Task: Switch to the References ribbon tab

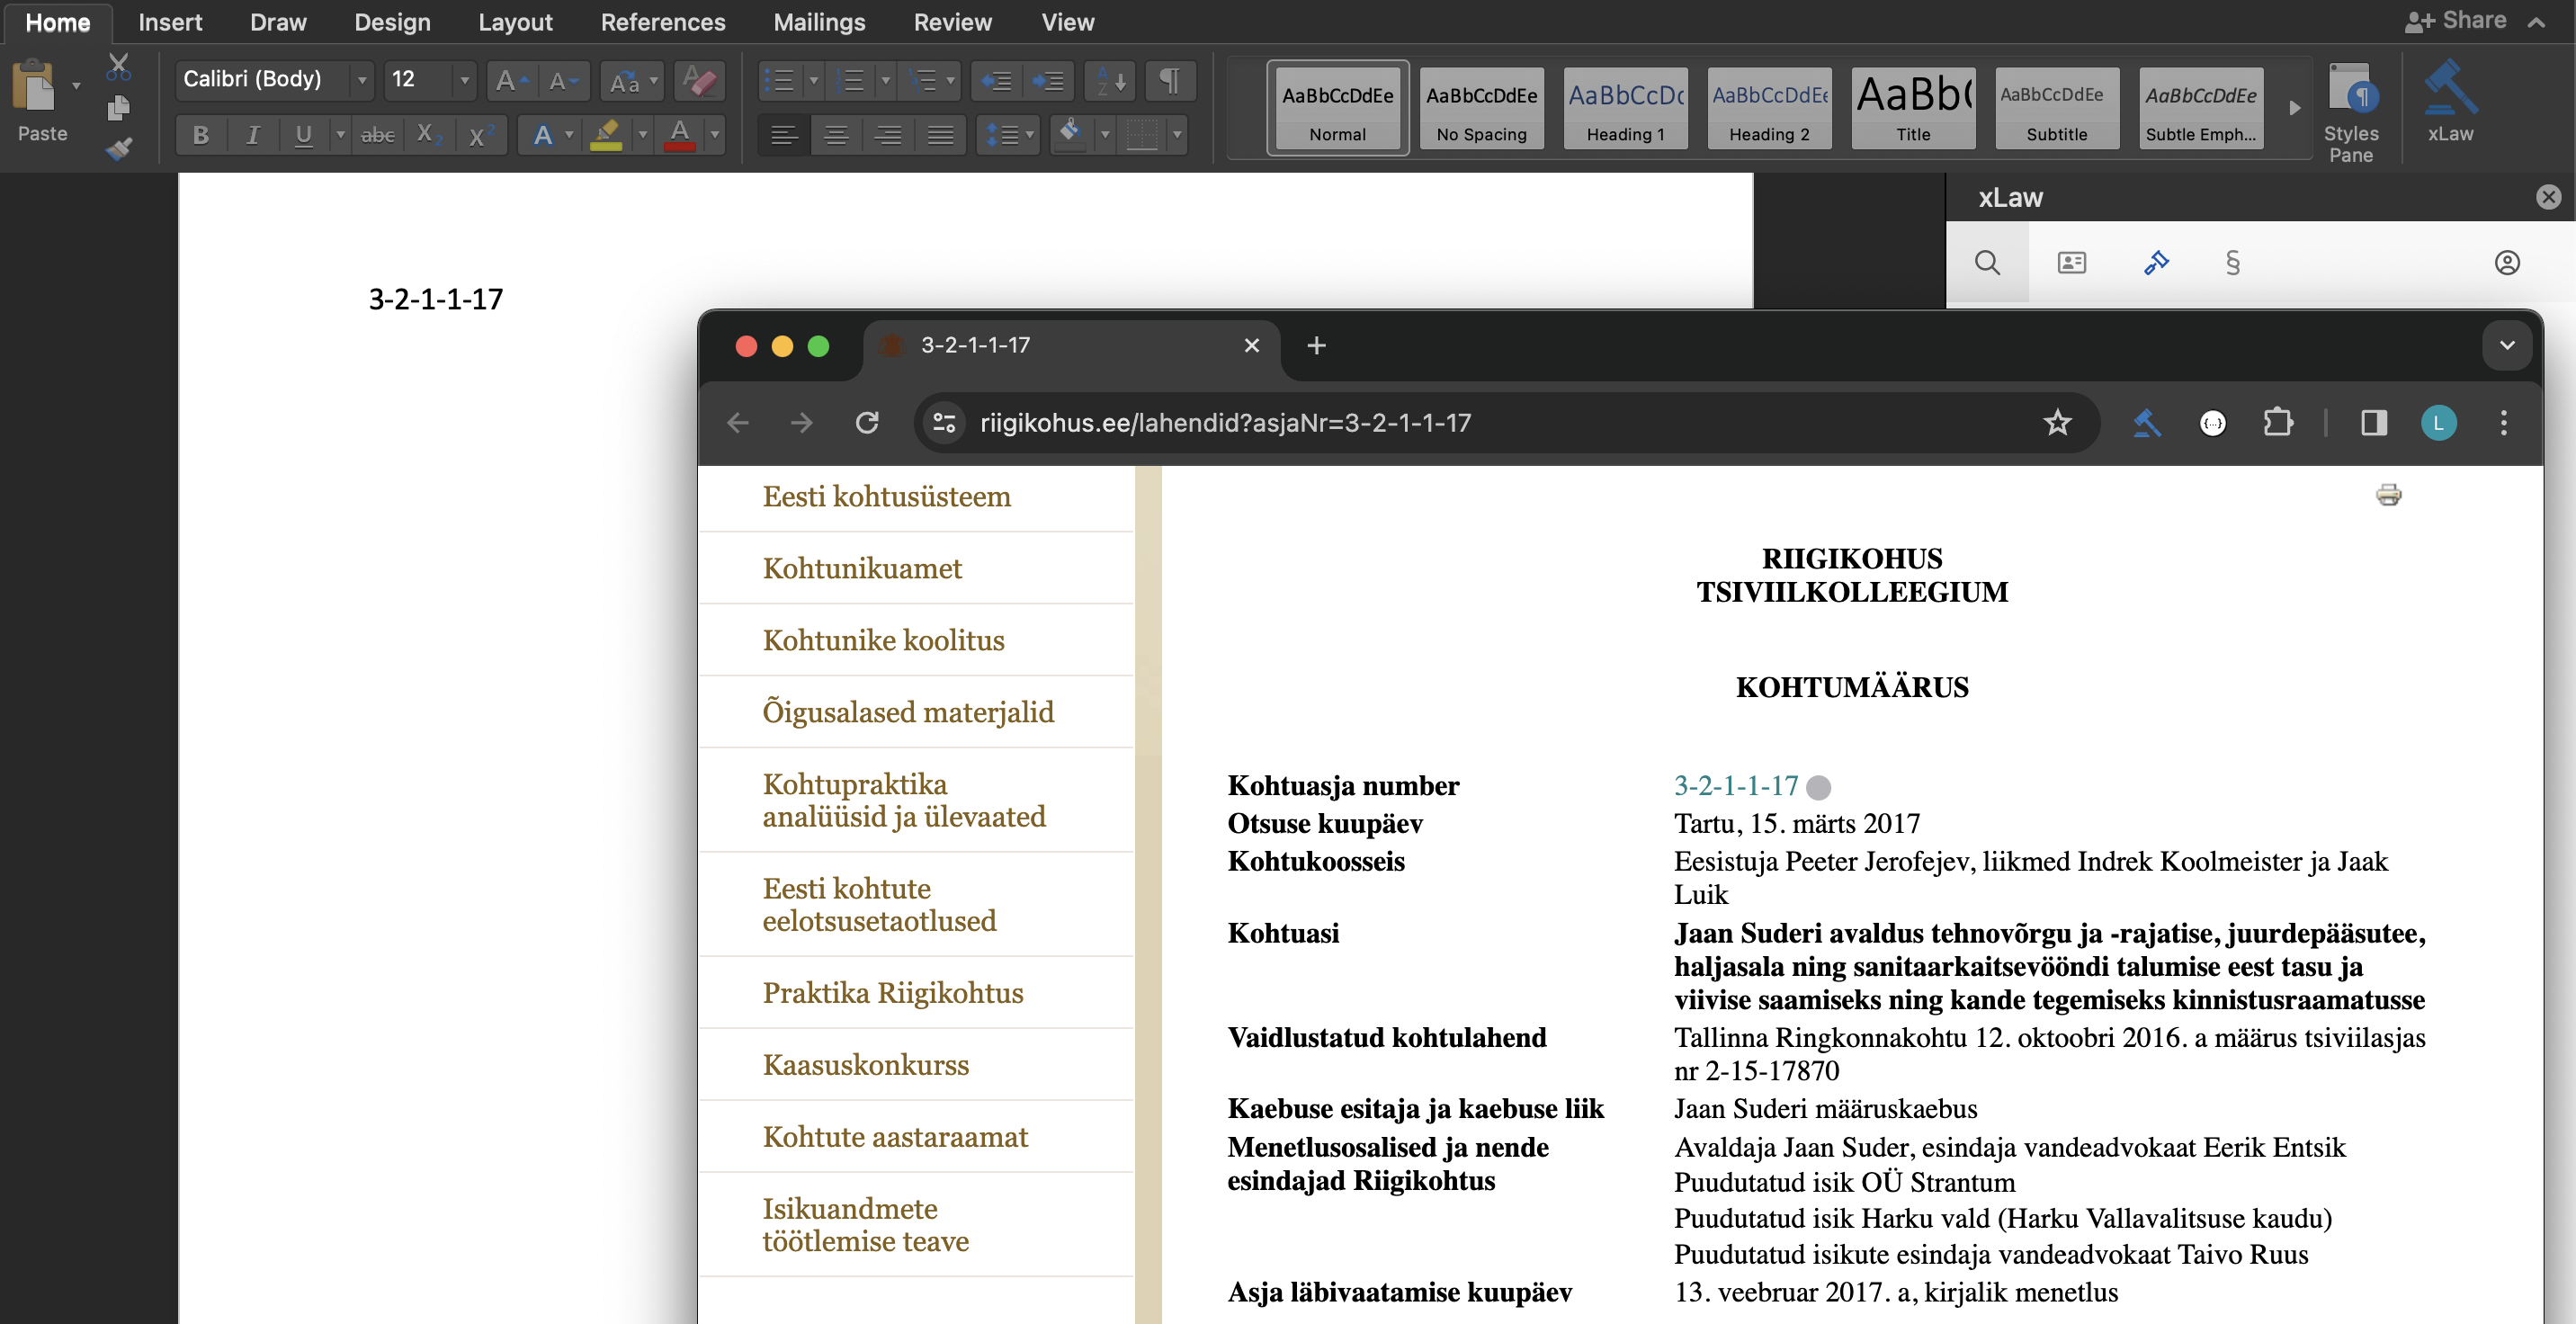Action: [662, 22]
